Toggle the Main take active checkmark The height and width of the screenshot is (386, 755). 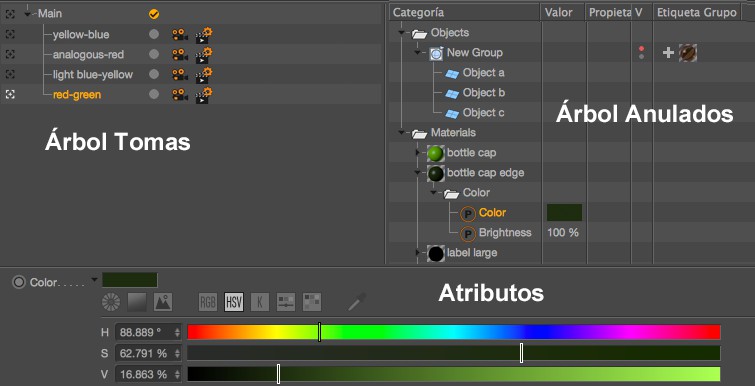point(154,14)
